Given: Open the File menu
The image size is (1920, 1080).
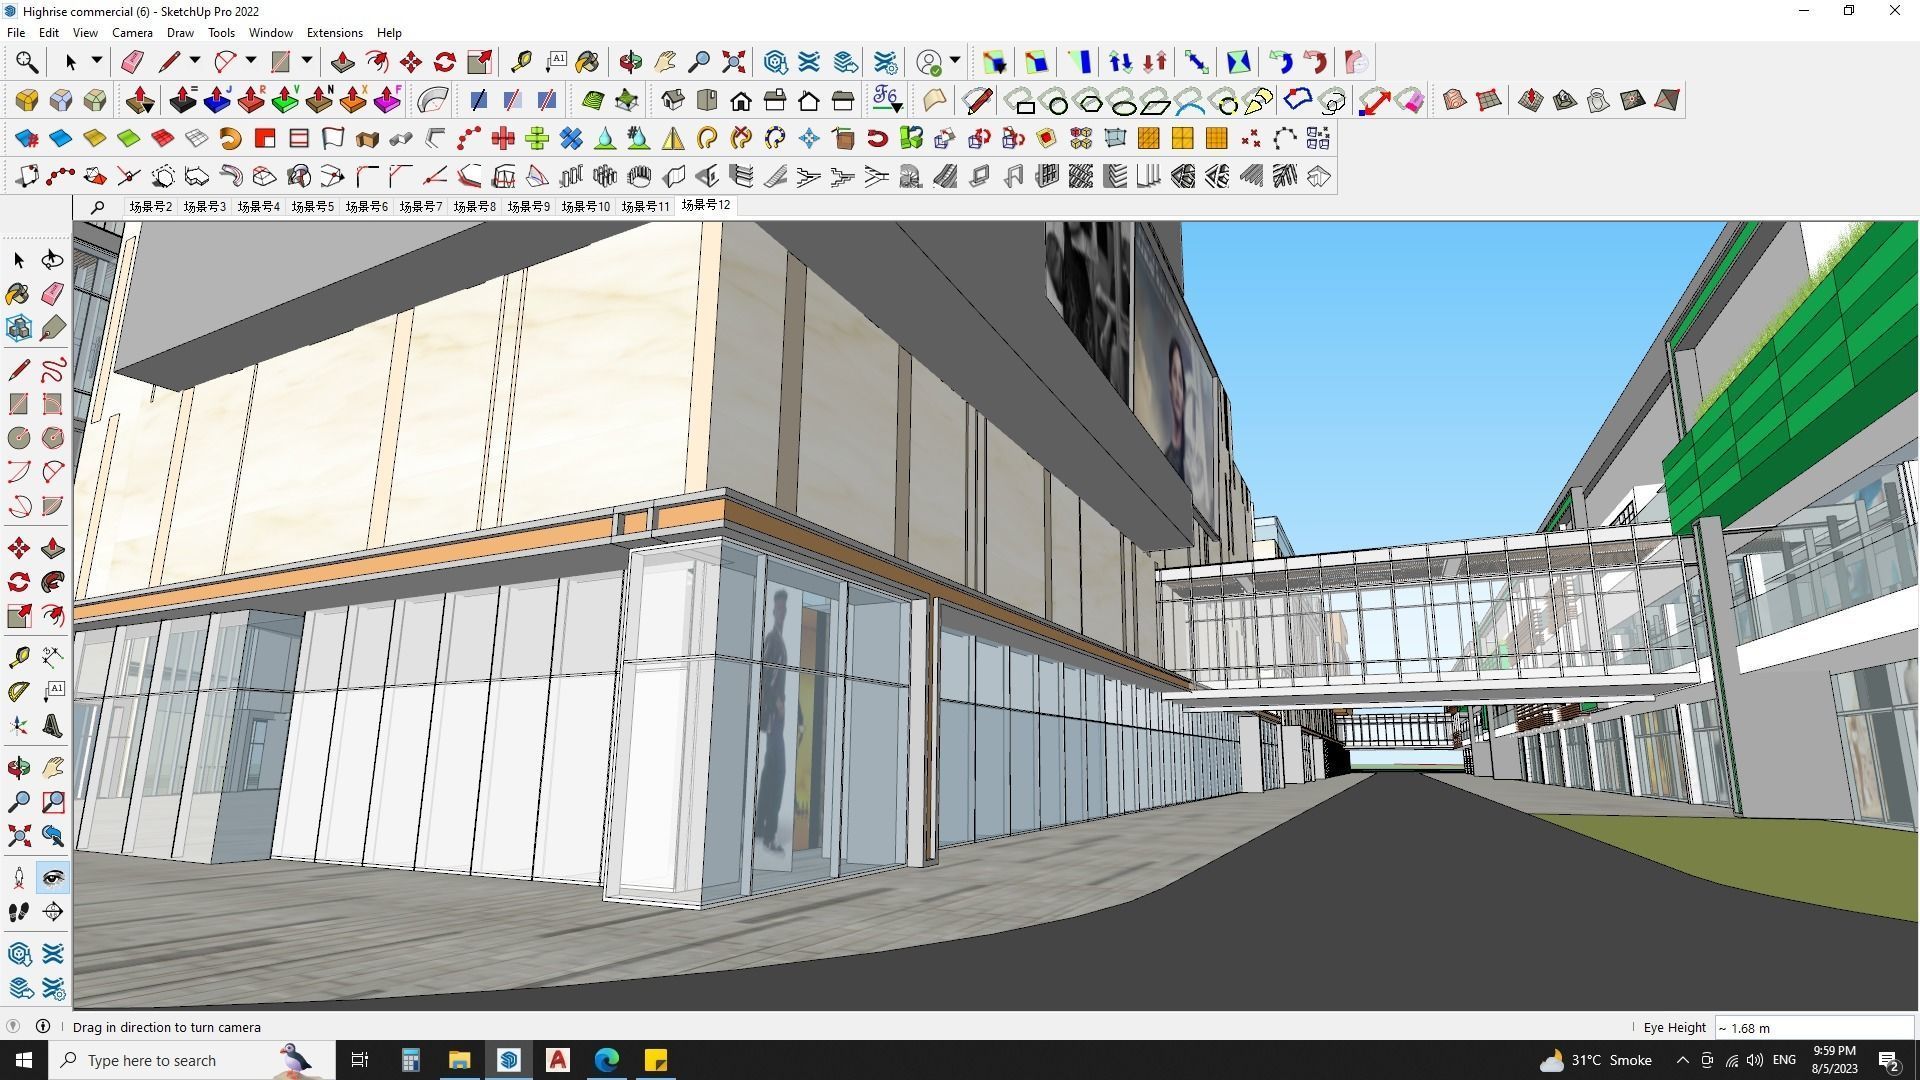Looking at the screenshot, I should [x=16, y=33].
